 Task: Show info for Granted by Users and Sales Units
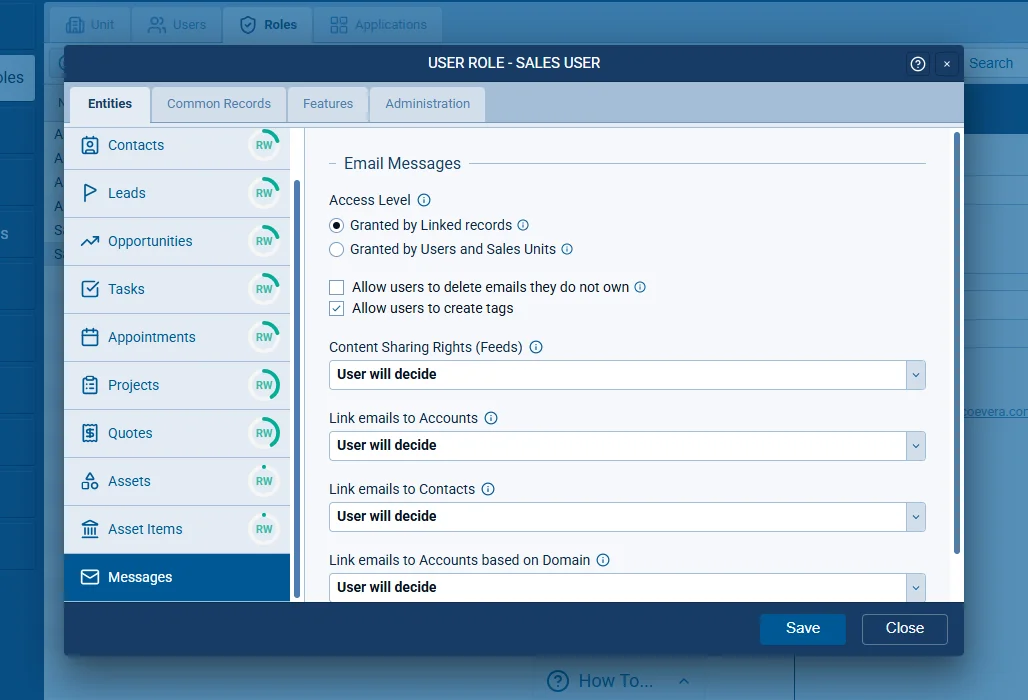(567, 249)
